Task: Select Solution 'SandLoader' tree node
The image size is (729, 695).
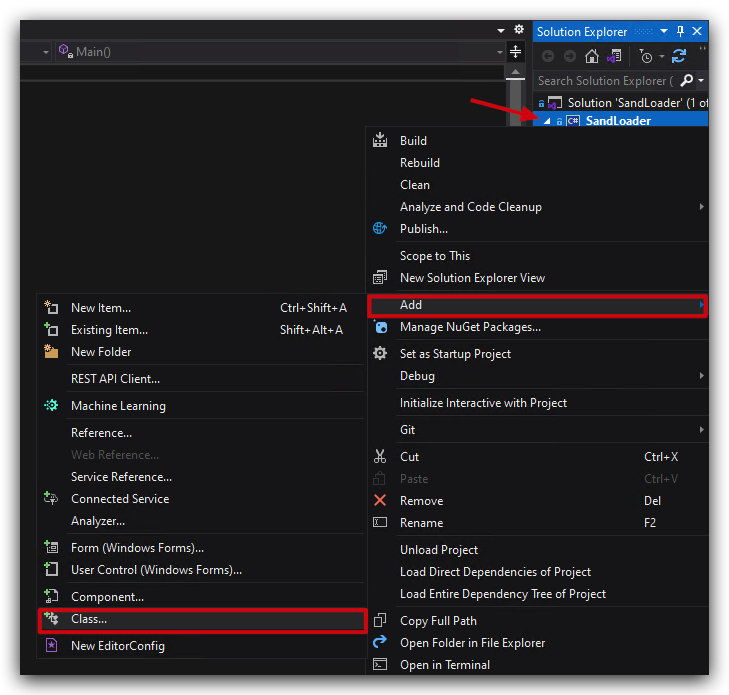Action: point(623,103)
